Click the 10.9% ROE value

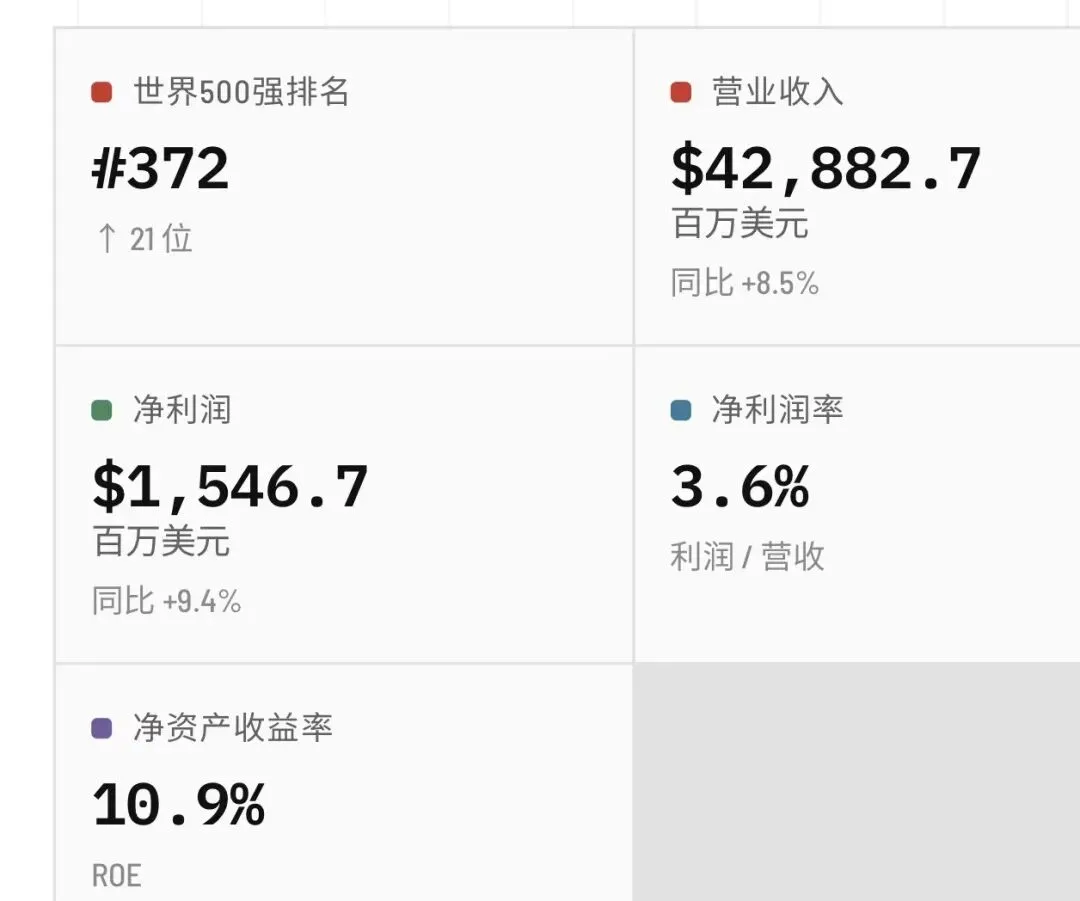point(179,805)
